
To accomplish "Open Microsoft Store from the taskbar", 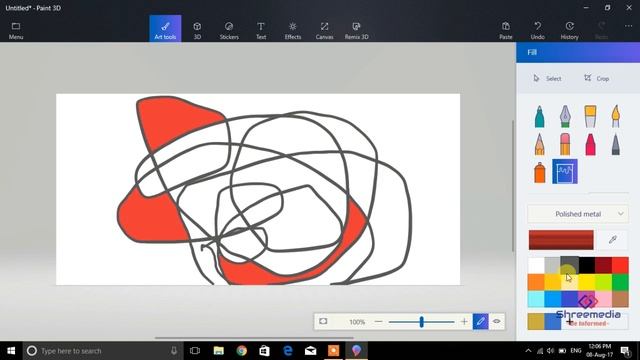I will point(264,351).
